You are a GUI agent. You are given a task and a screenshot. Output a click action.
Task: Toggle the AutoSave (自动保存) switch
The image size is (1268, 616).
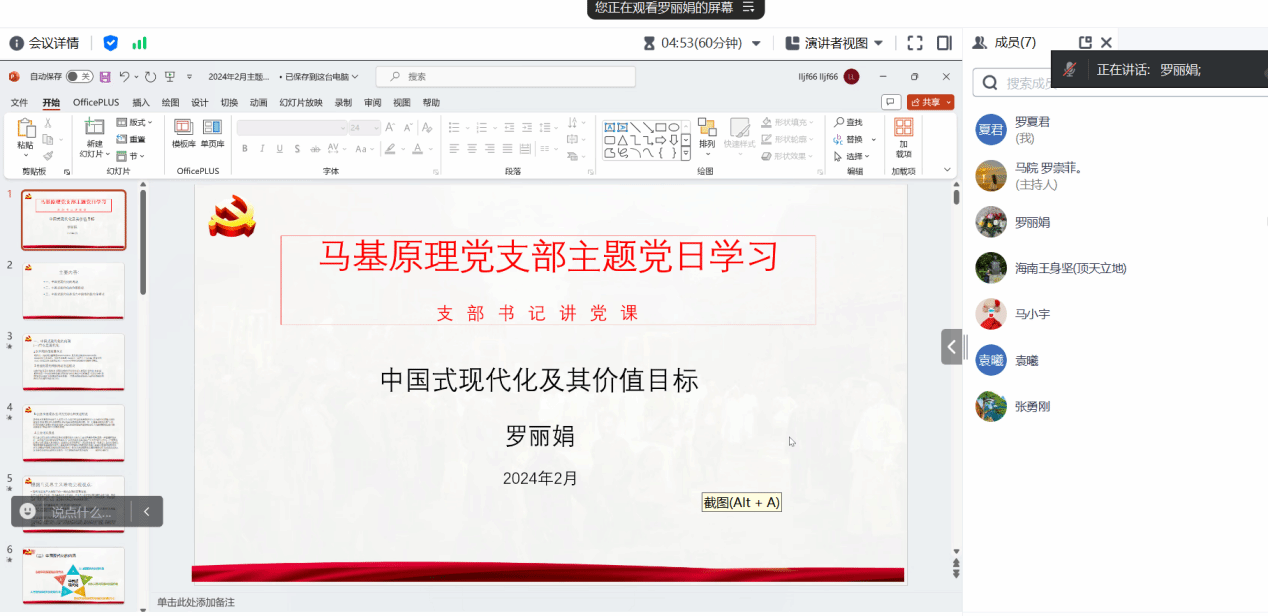(x=79, y=77)
